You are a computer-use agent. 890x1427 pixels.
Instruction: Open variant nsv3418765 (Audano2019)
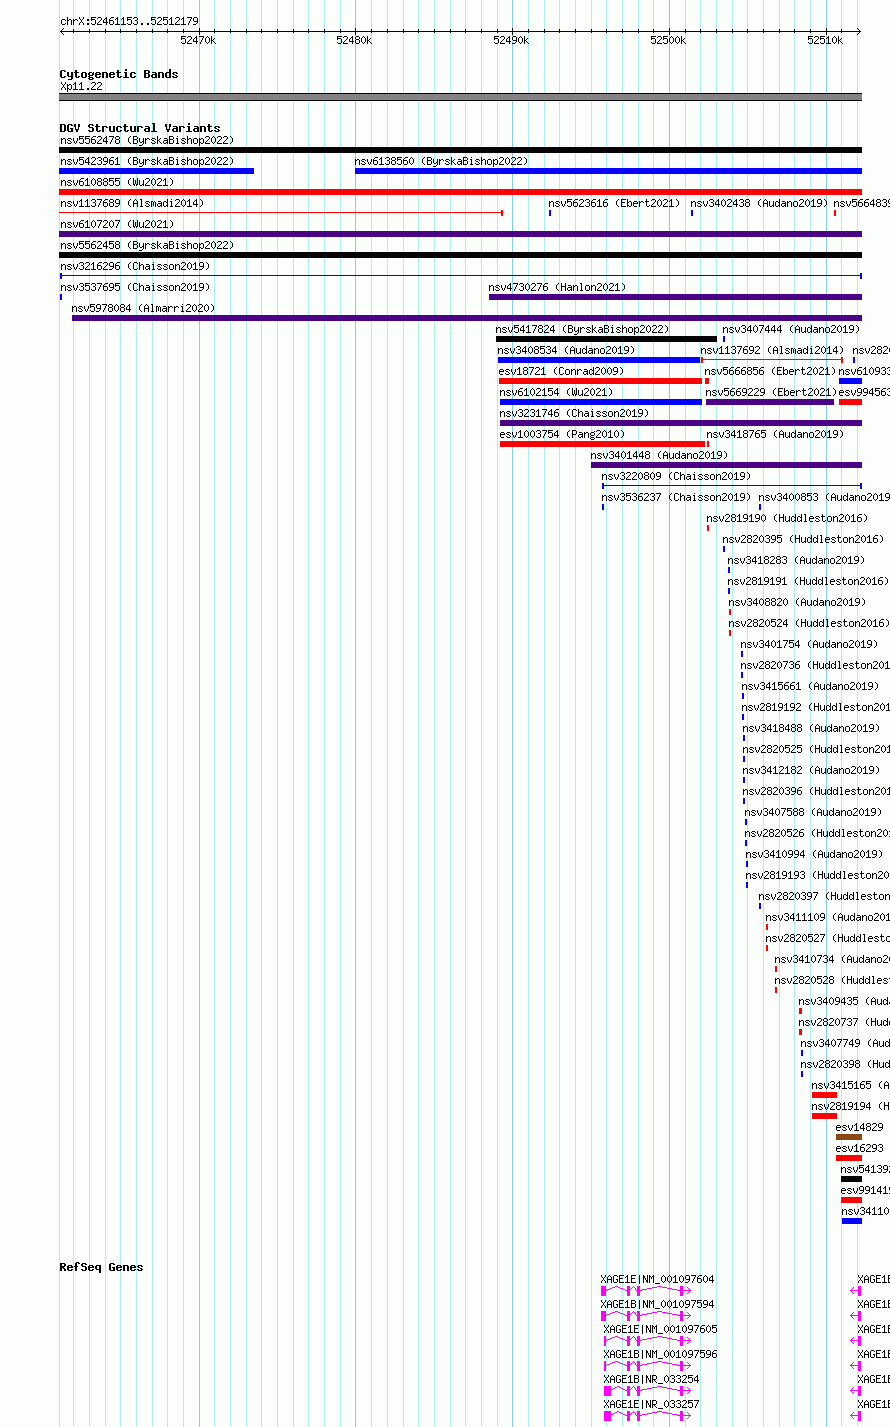[775, 434]
